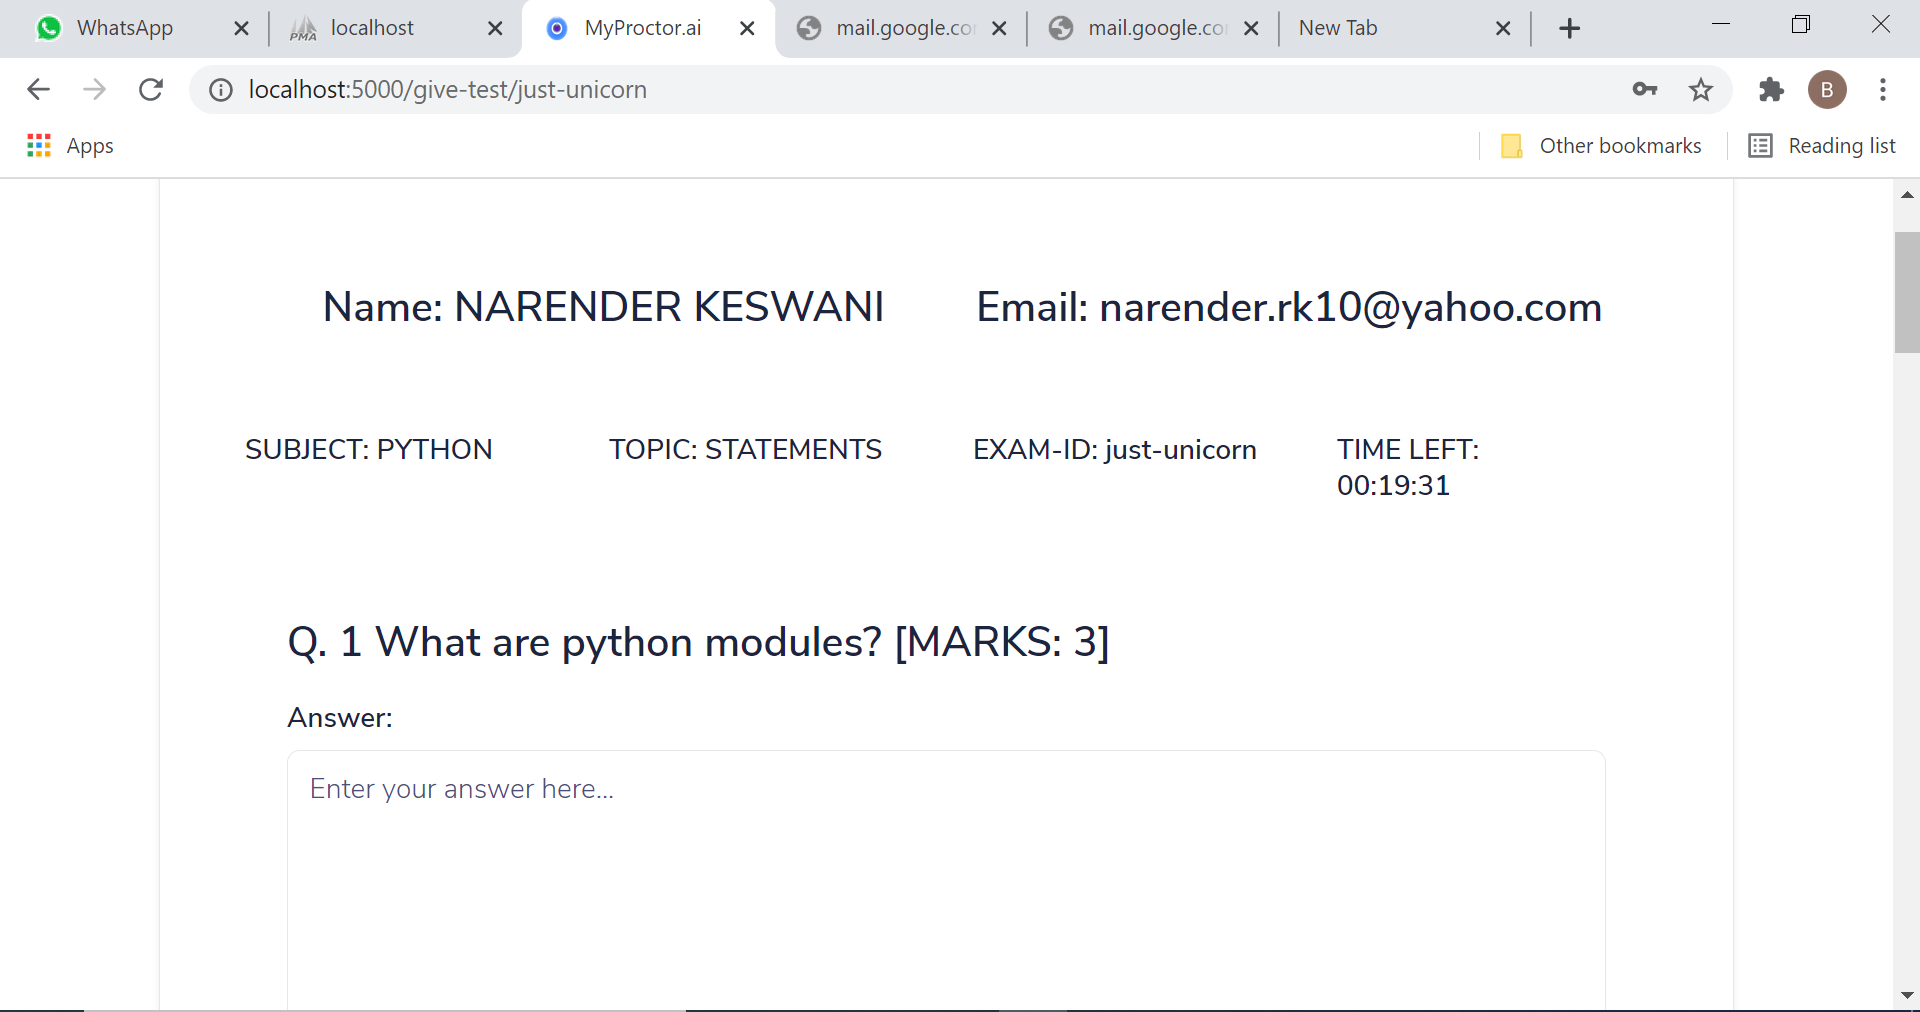Click the page scrollbar thumb

1907,292
